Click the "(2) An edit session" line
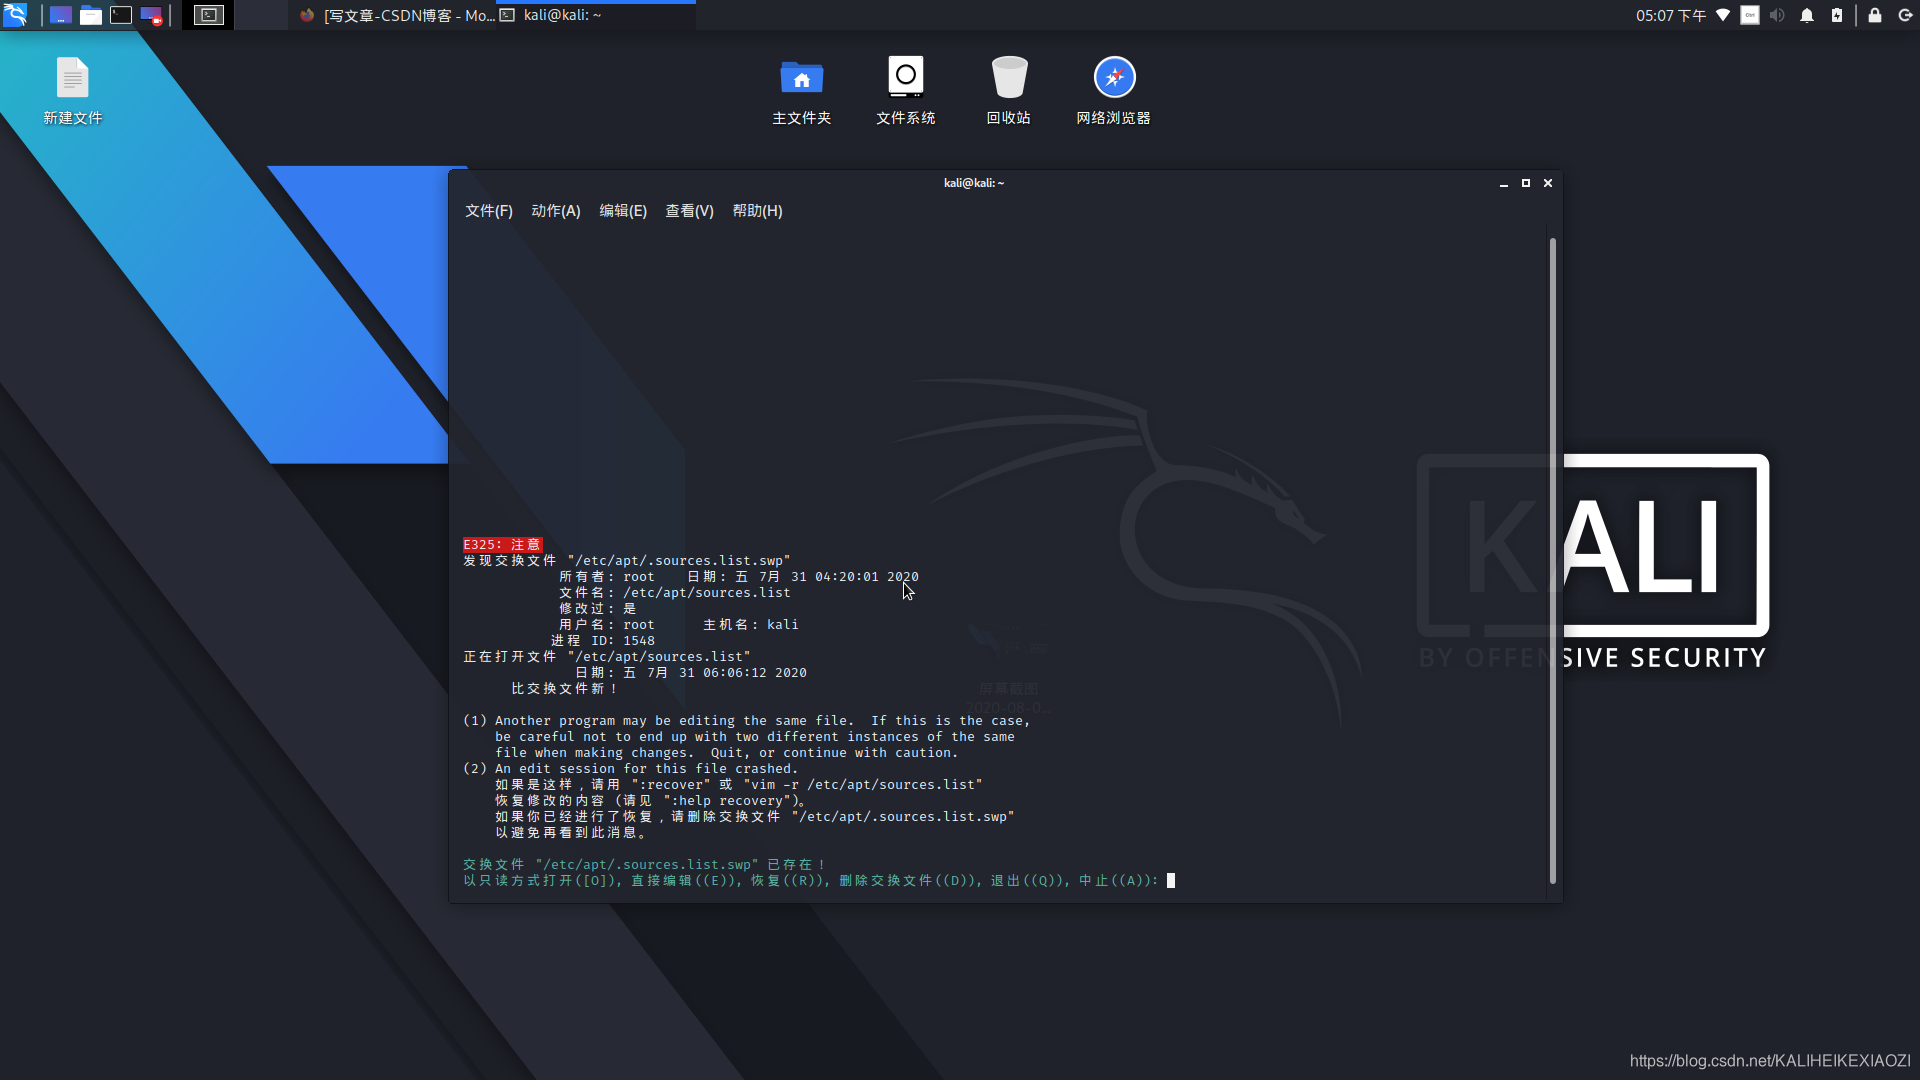Viewport: 1920px width, 1080px height. point(630,769)
